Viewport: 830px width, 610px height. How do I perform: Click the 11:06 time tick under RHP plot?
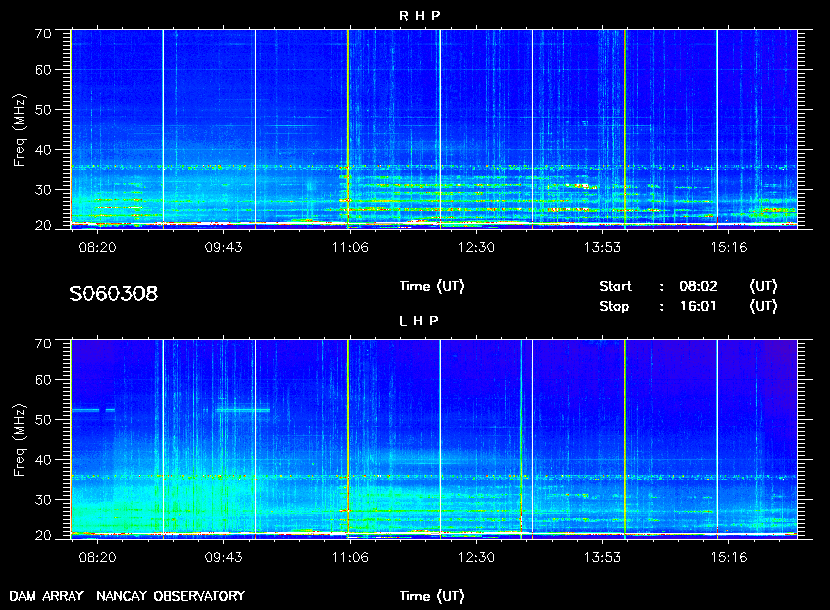click(x=350, y=247)
